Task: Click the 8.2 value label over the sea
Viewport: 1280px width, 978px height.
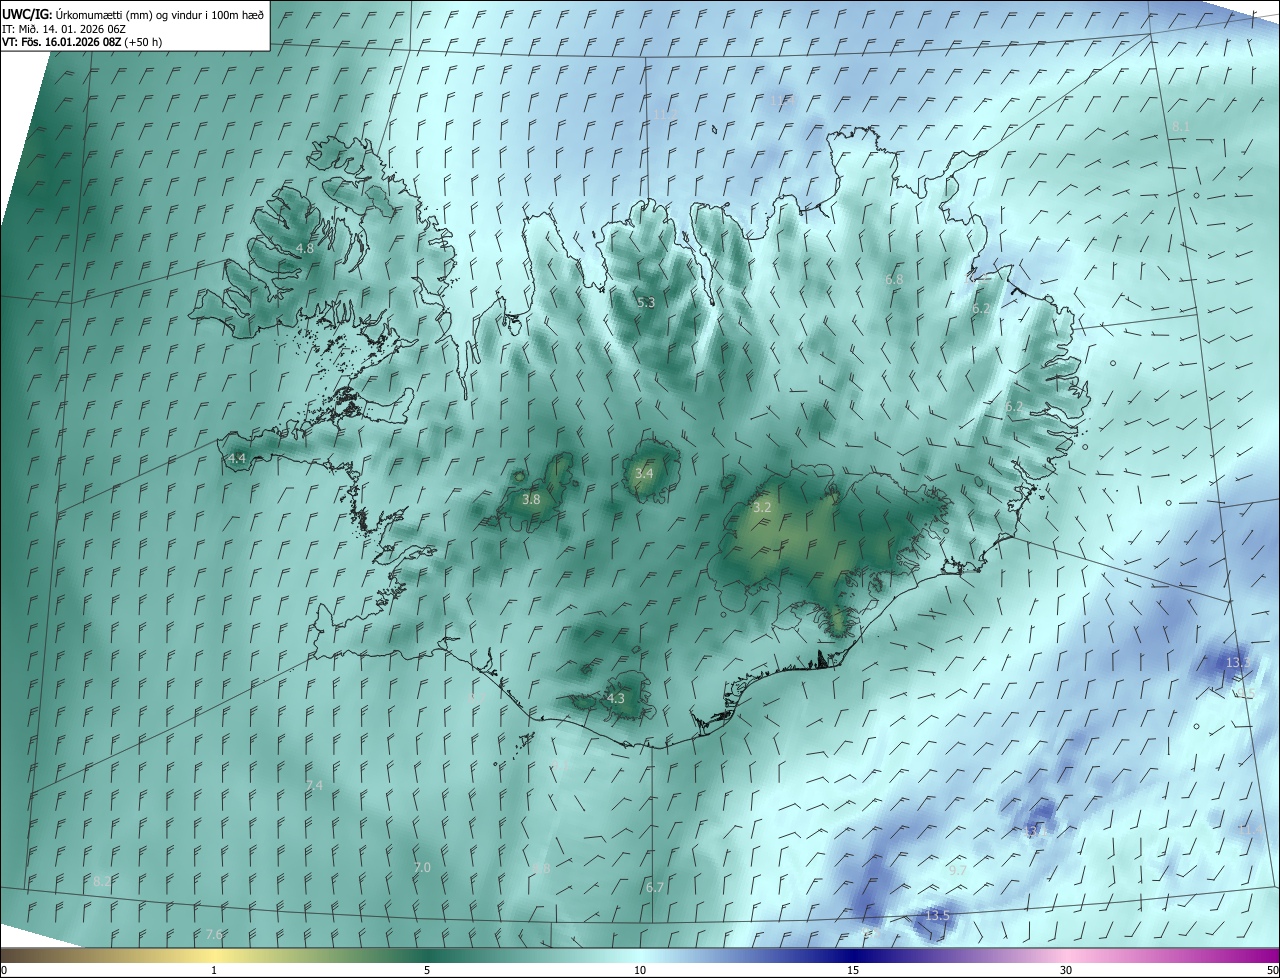Action: point(102,881)
